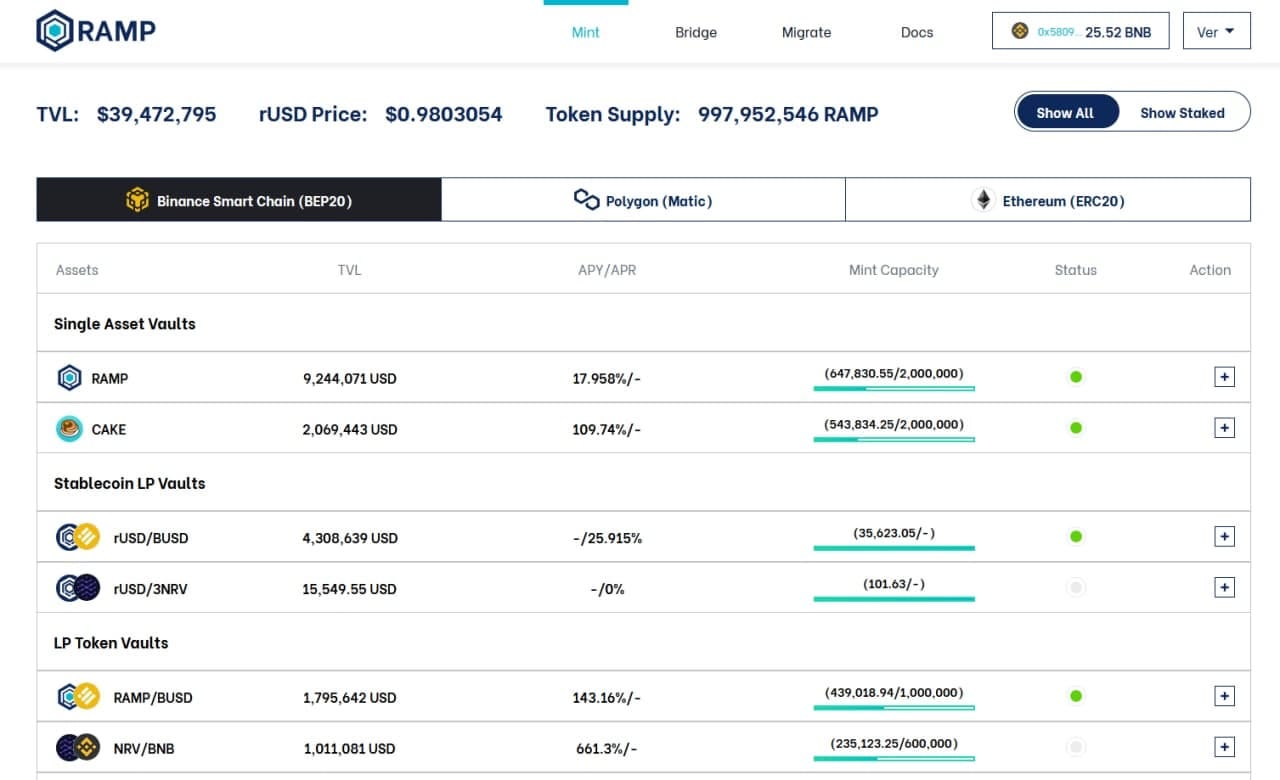Click the rUSD/BUSD pair token icon
1280x780 pixels.
tap(79, 537)
